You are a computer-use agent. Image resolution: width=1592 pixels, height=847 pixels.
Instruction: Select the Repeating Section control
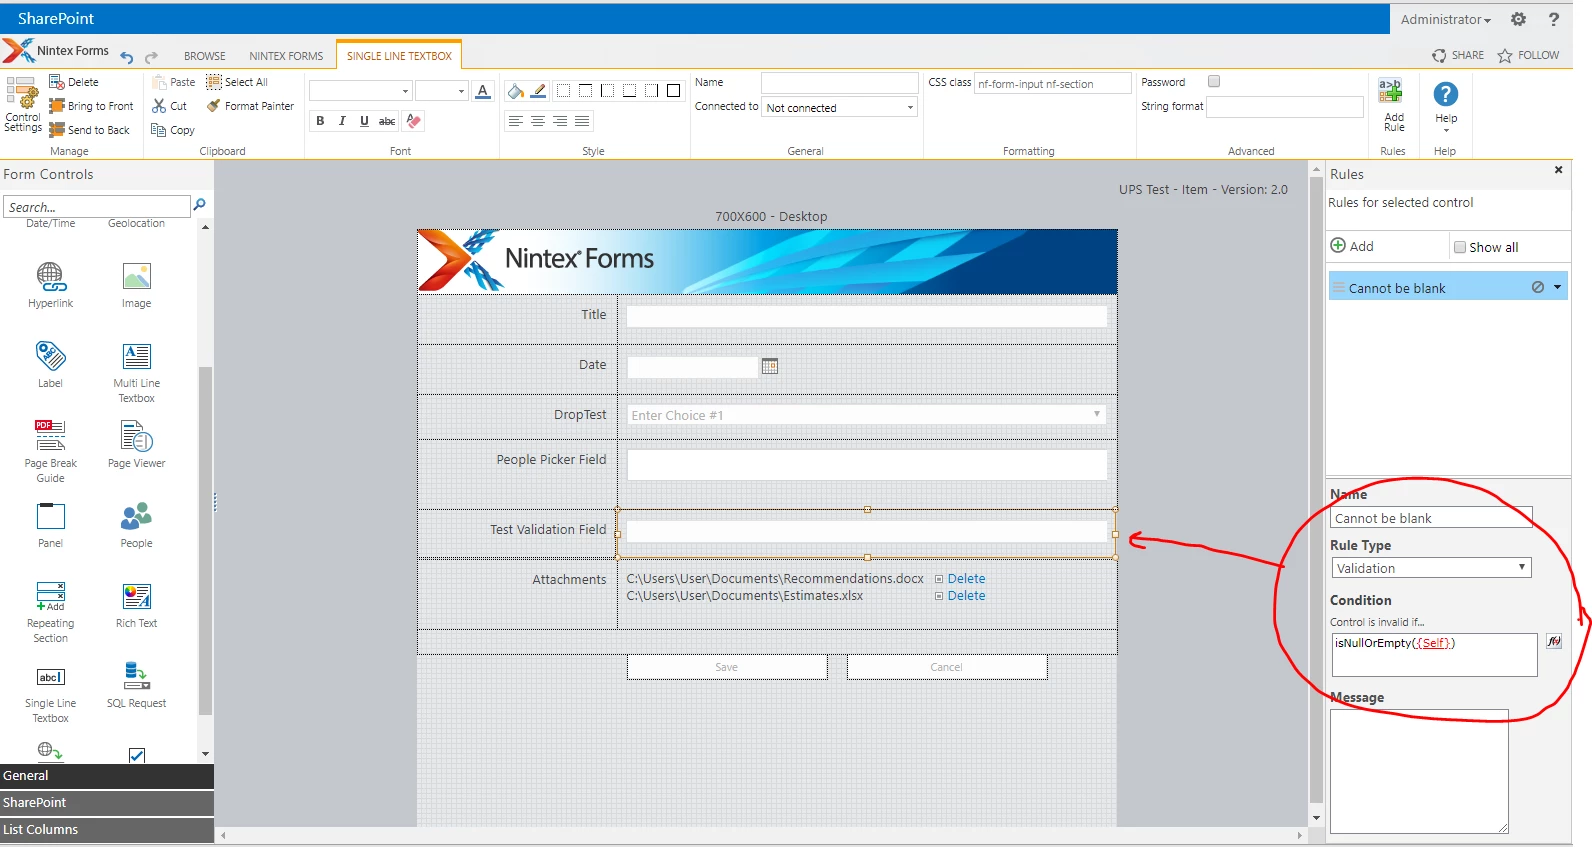pyautogui.click(x=51, y=612)
